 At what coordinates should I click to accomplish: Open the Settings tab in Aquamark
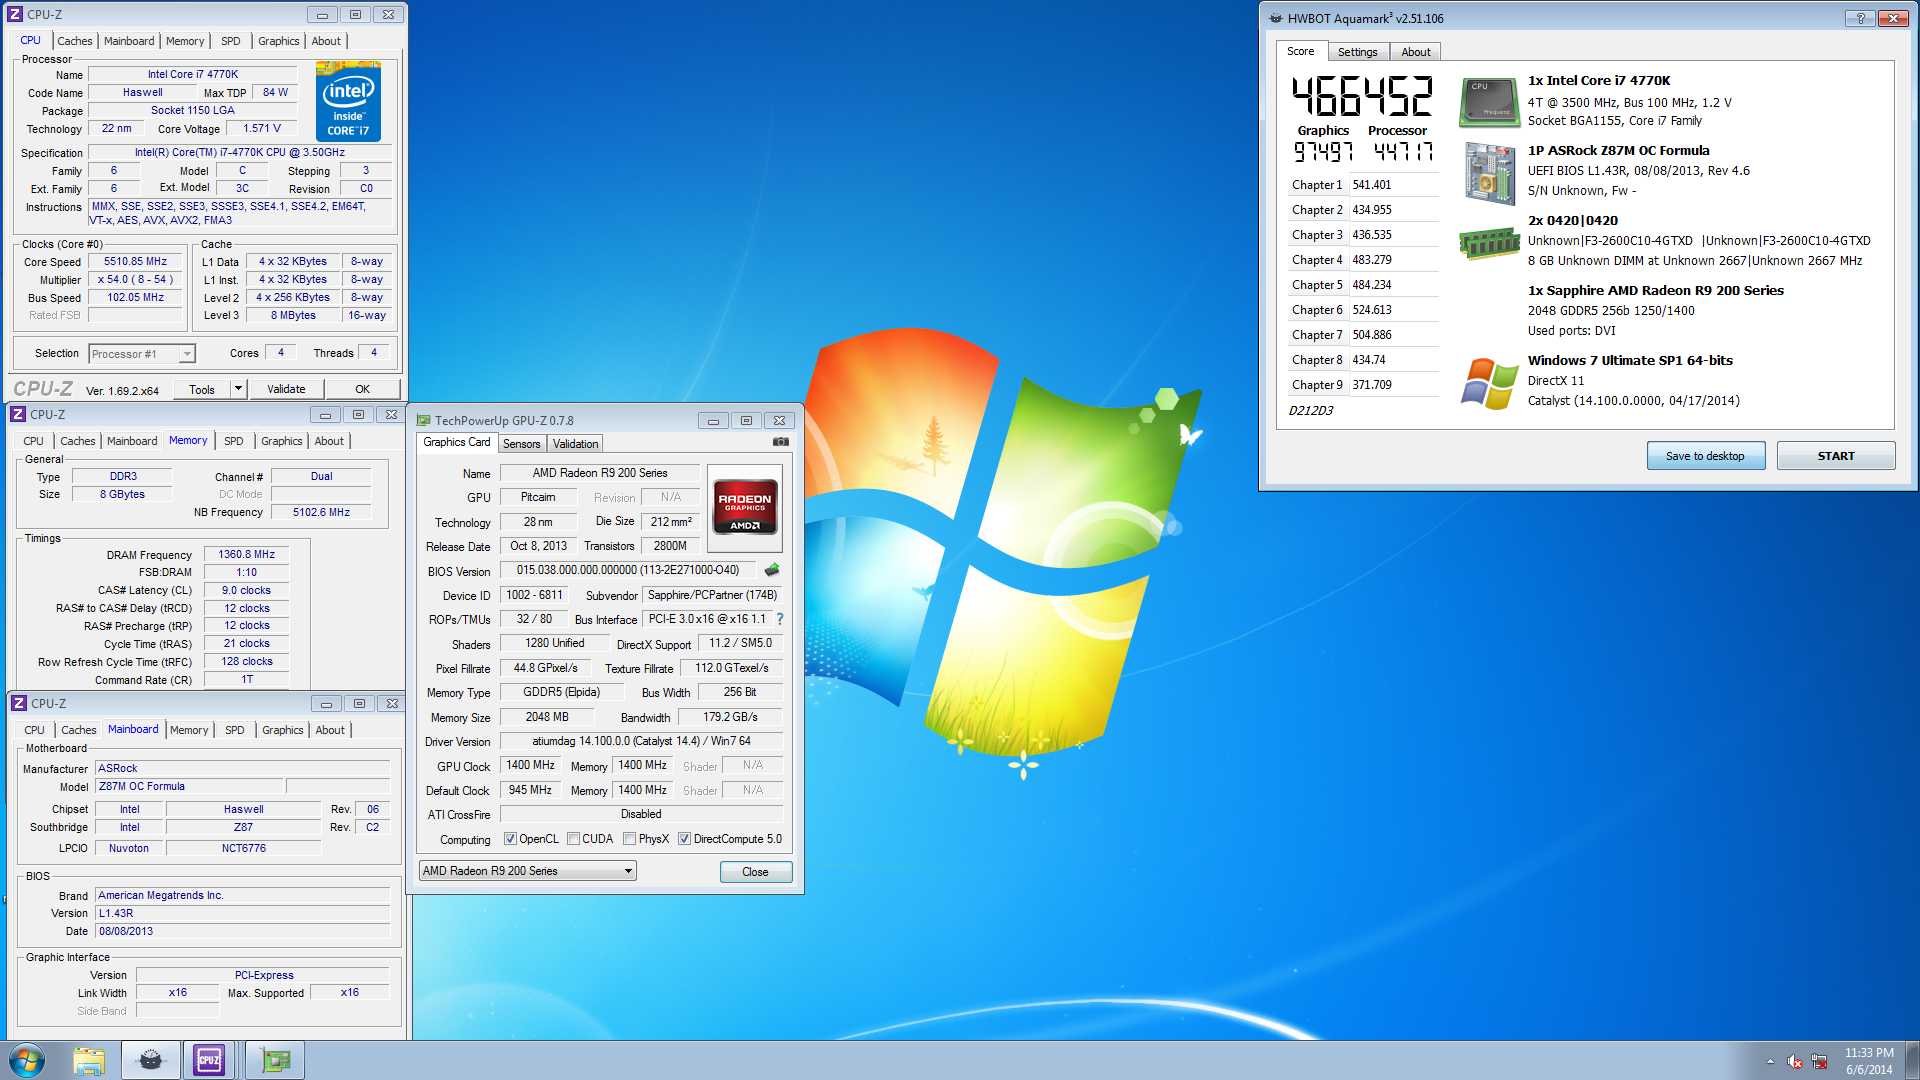(x=1358, y=52)
